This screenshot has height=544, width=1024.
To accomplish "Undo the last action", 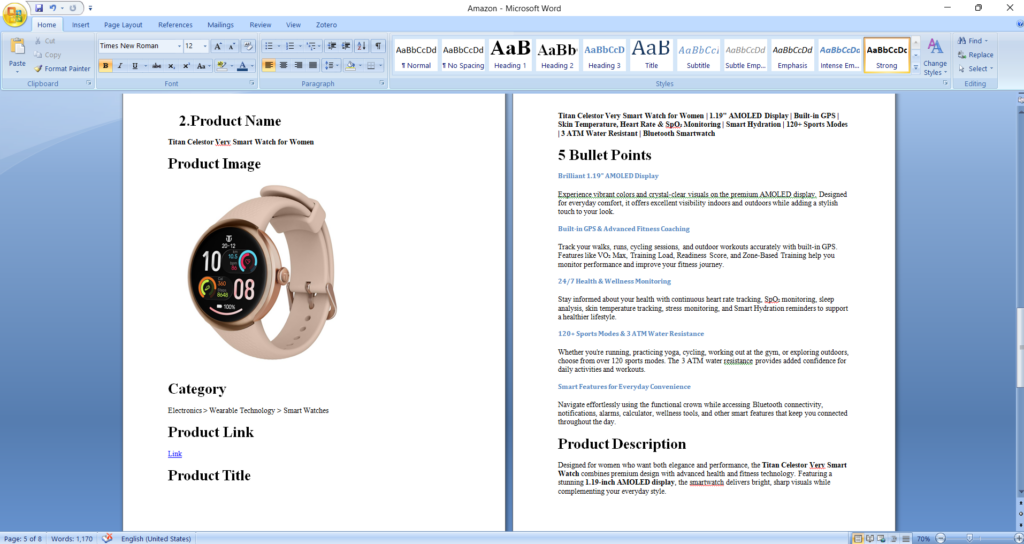I will point(53,8).
